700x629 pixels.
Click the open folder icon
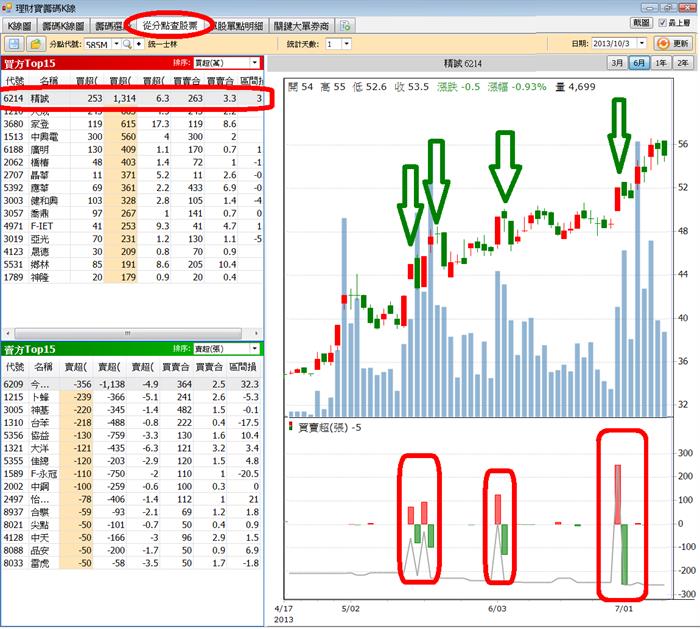[36, 44]
